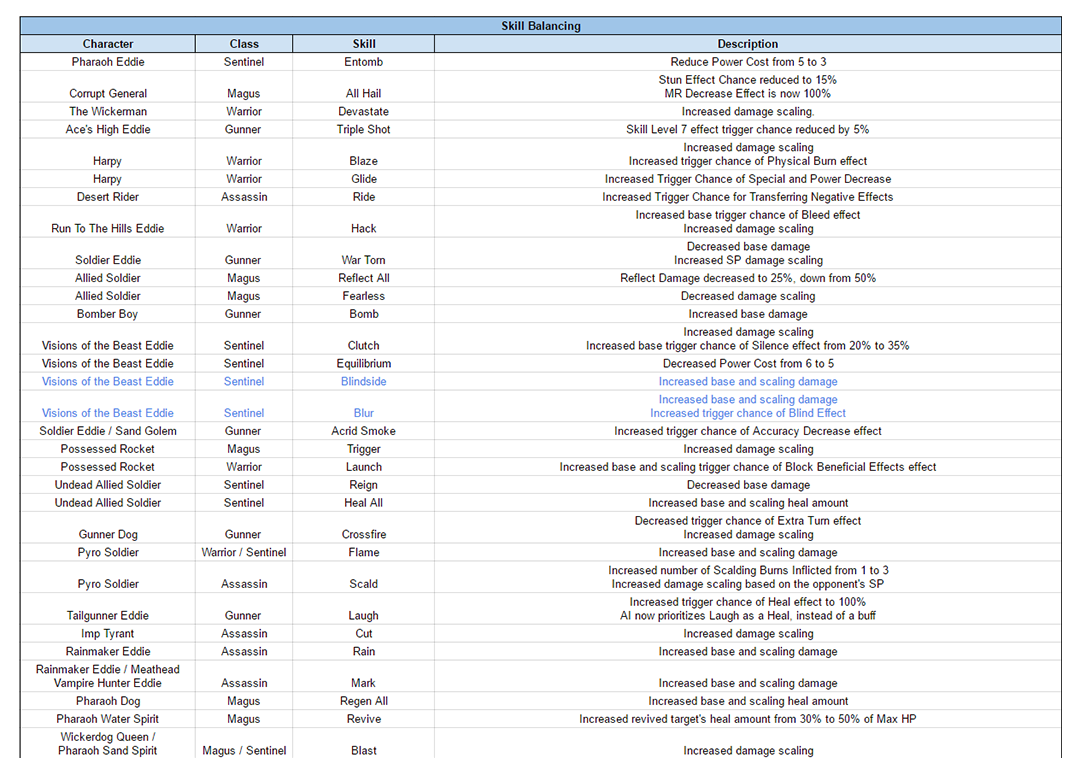Click the Skill column header
The width and height of the screenshot is (1080, 758).
pos(364,44)
